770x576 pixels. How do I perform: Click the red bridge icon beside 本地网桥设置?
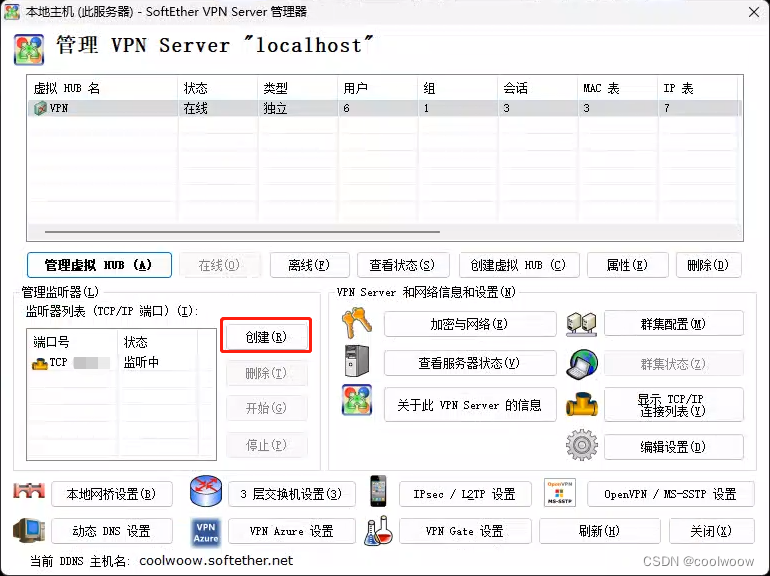click(x=29, y=491)
